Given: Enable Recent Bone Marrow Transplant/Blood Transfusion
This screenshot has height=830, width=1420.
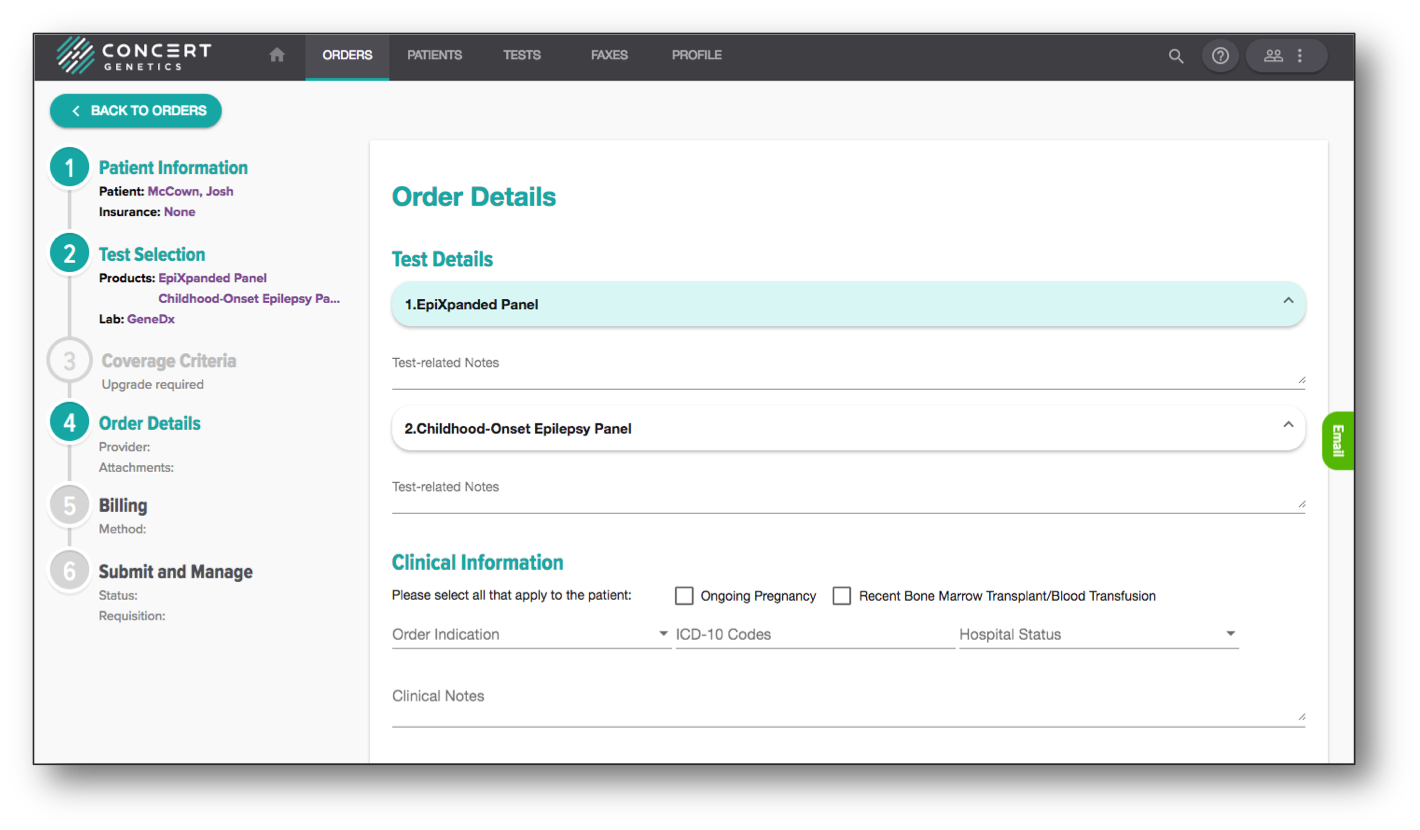Looking at the screenshot, I should tap(841, 595).
